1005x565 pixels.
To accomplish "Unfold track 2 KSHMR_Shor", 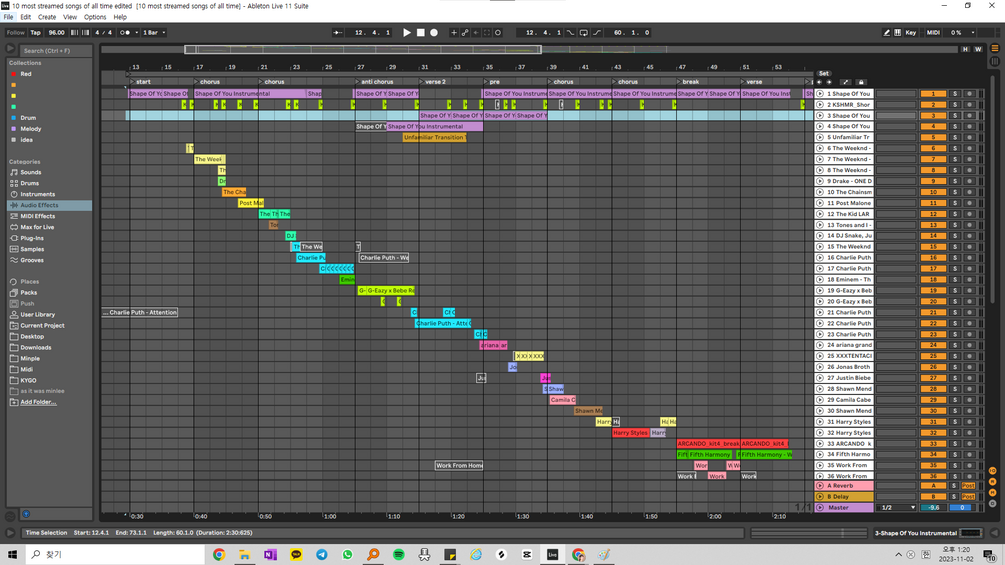I will click(x=820, y=104).
